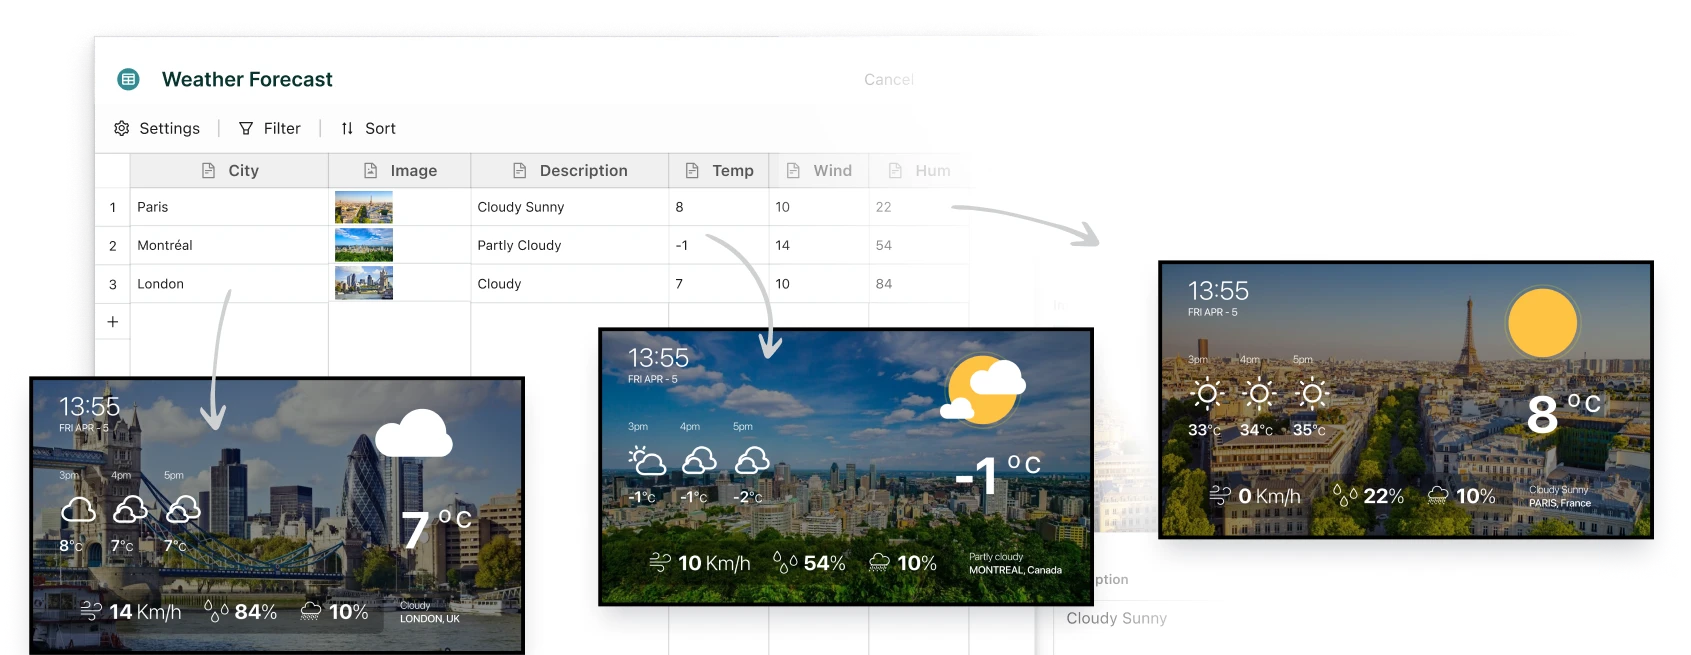Image resolution: width=1691 pixels, height=655 pixels.
Task: Click the Cloudy Sunny description cell
Action: 570,207
